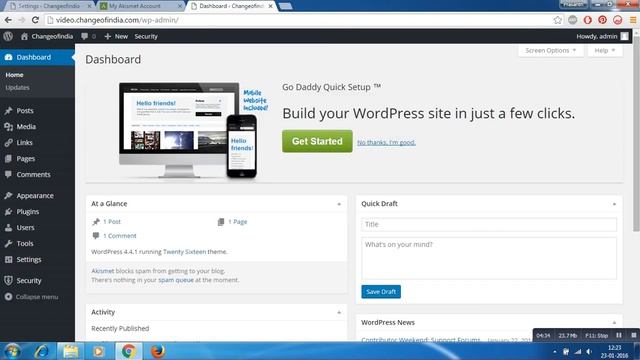
Task: Open a new browser tab
Action: 285,6
